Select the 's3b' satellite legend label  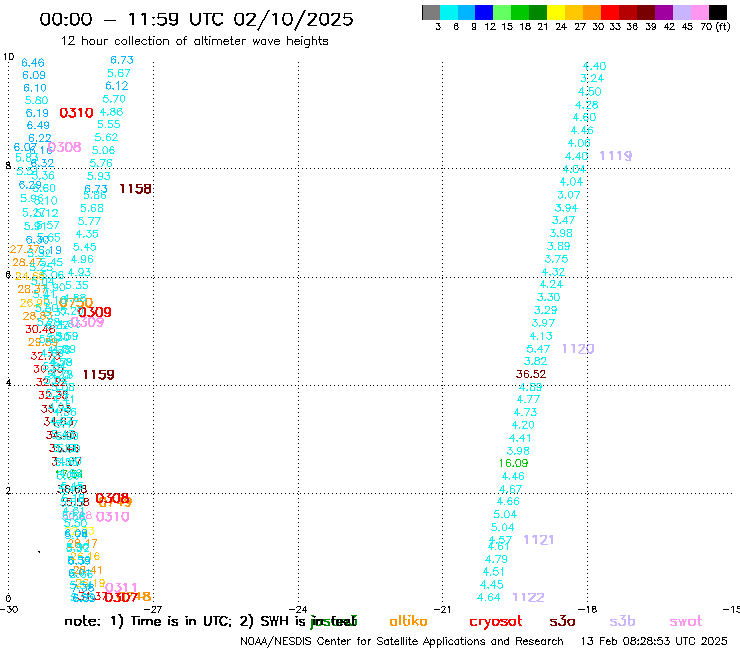pos(622,621)
